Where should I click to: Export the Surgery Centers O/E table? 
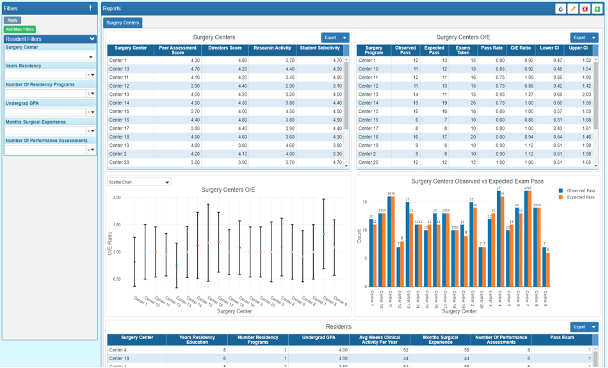coord(579,38)
